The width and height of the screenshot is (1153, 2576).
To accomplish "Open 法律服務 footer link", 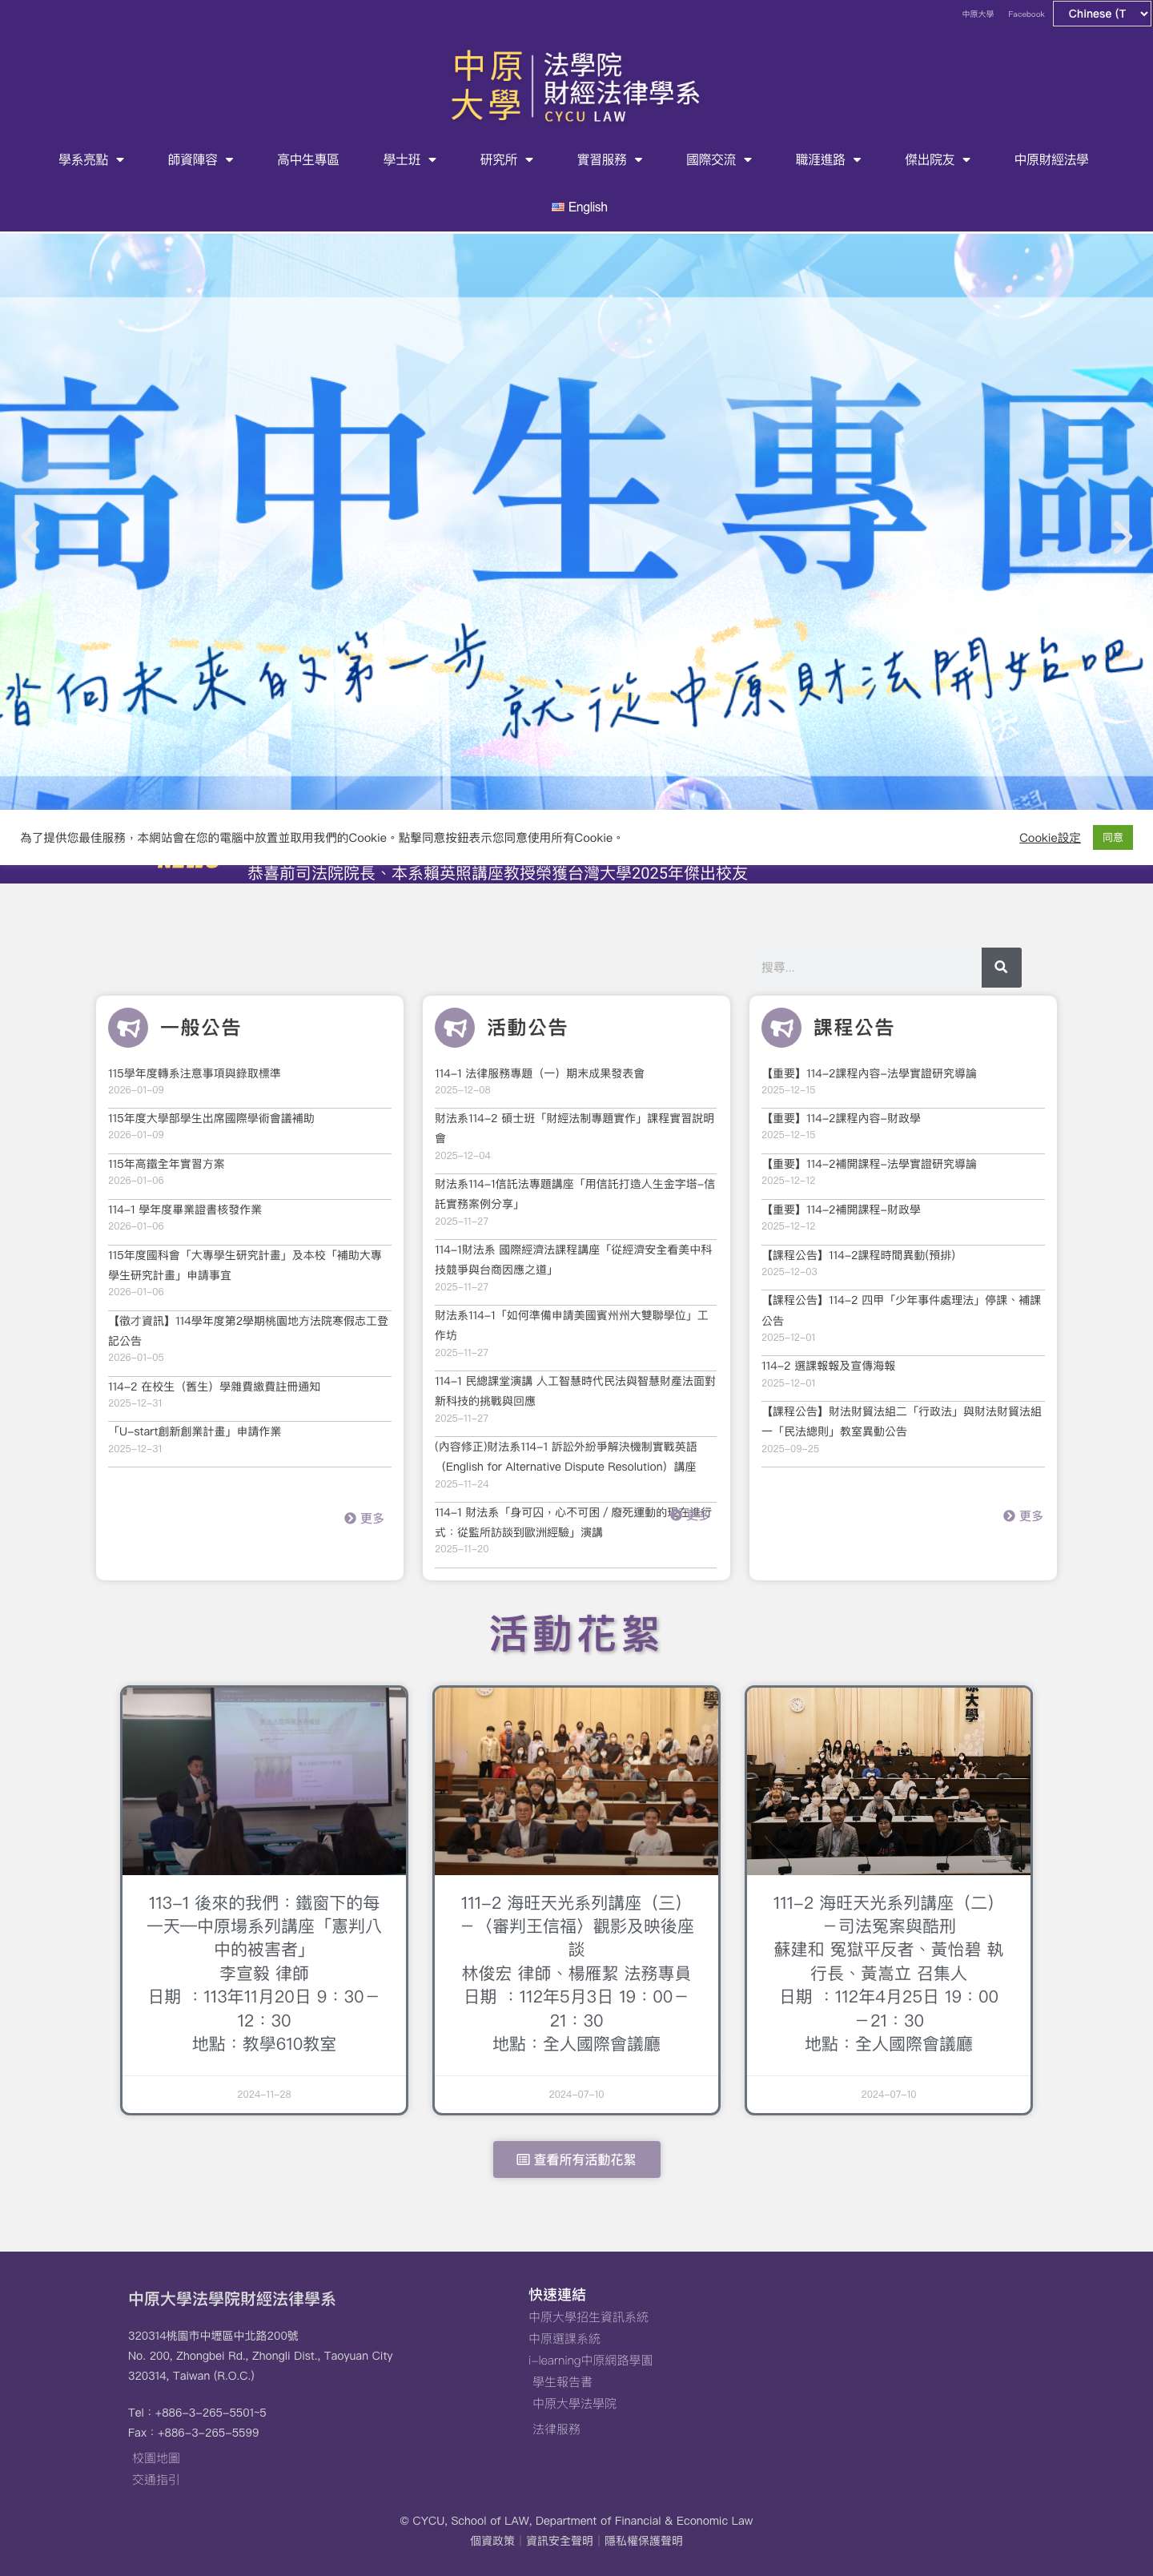I will [x=556, y=2429].
